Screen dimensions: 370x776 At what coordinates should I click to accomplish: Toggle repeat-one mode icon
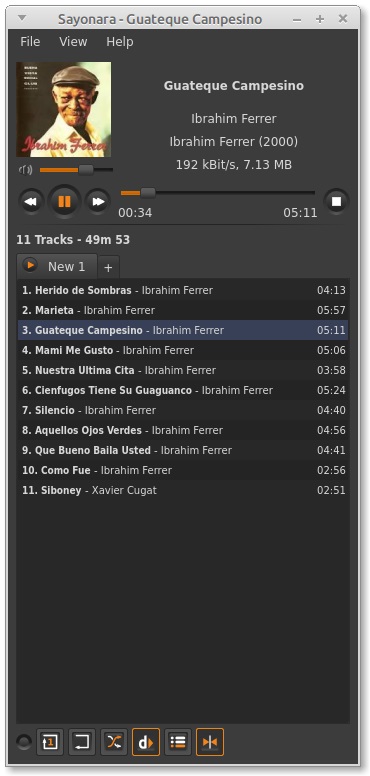(49, 742)
